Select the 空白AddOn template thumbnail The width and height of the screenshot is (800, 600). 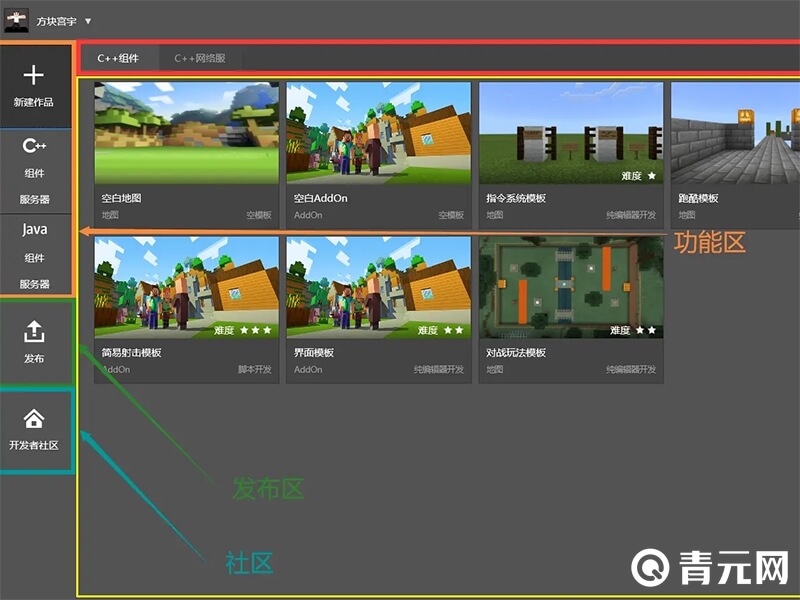[x=379, y=133]
